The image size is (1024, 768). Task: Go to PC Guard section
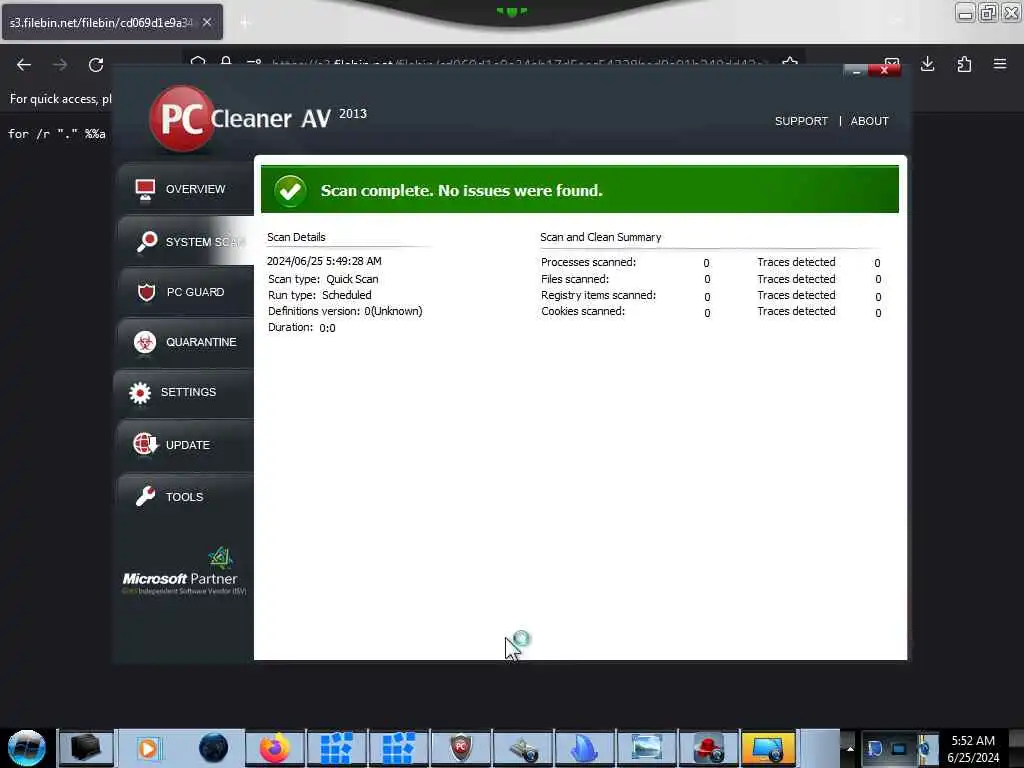[x=186, y=292]
